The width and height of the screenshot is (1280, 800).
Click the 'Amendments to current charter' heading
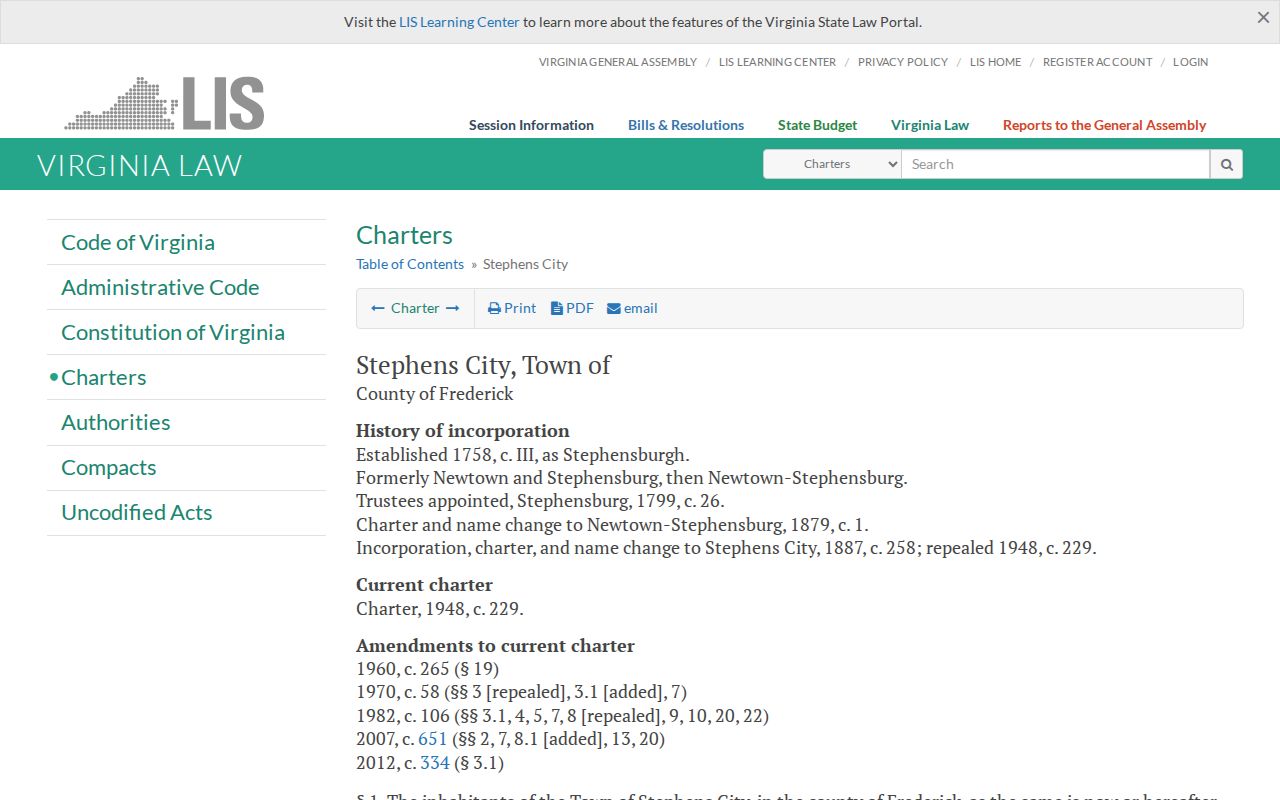495,646
